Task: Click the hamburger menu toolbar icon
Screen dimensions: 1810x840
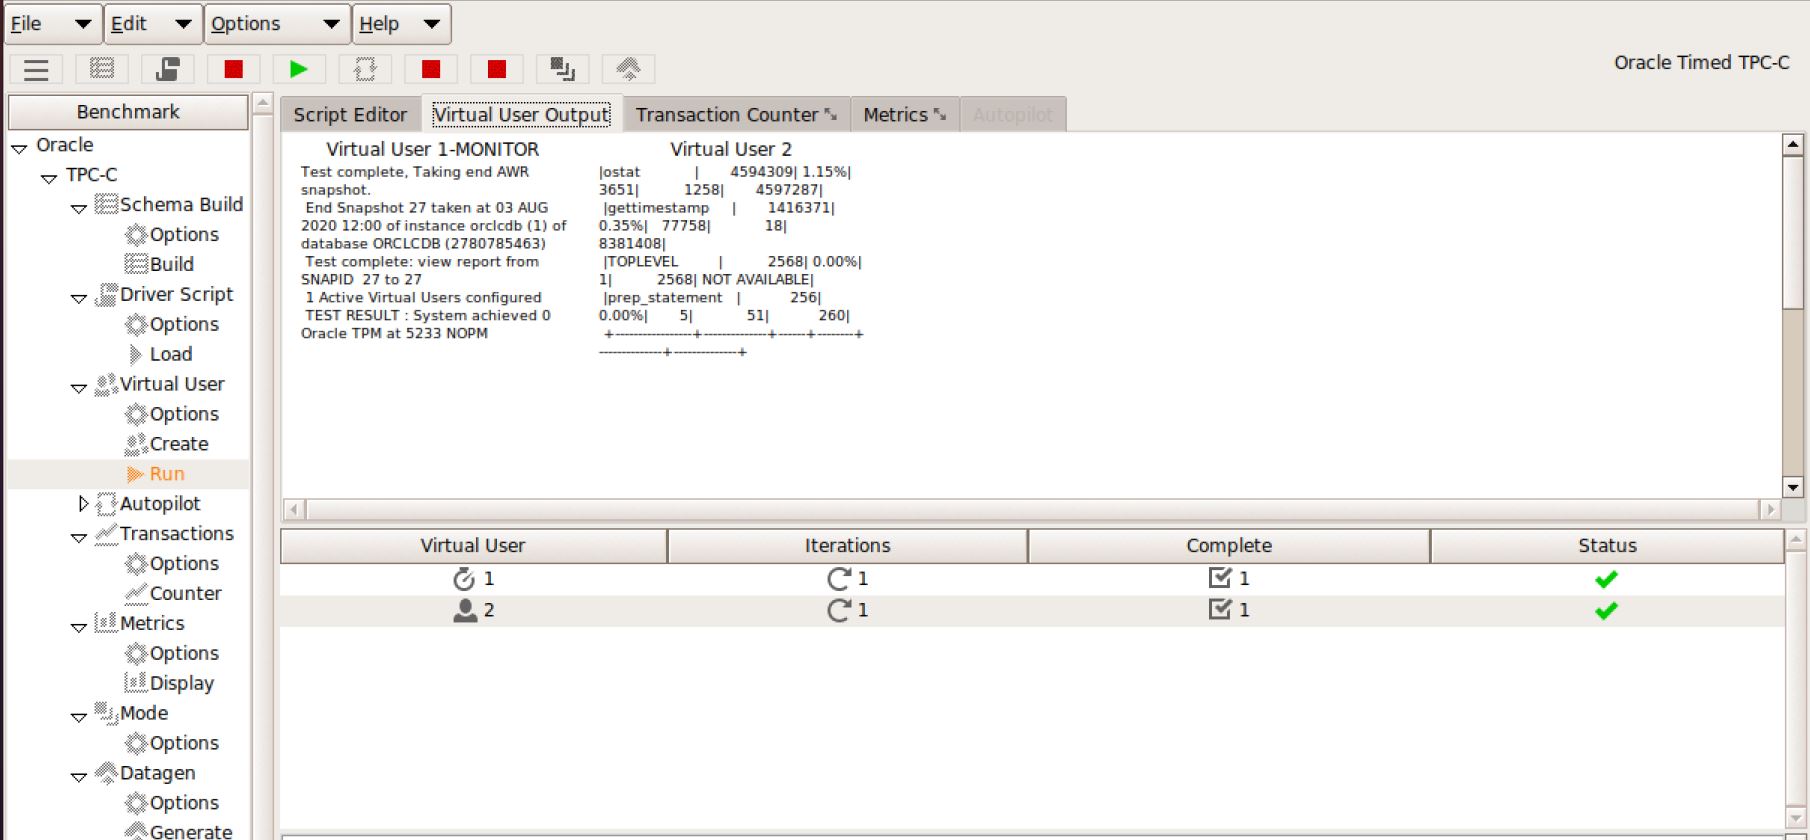Action: pos(36,69)
